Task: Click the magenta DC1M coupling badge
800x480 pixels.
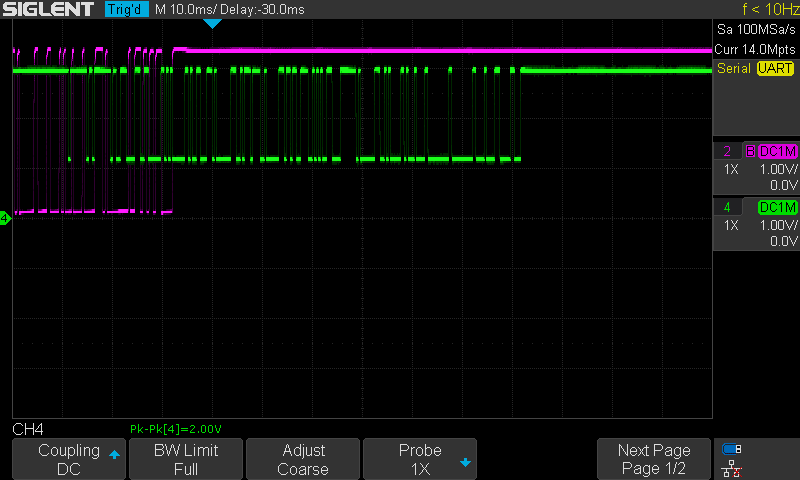Action: pyautogui.click(x=778, y=152)
